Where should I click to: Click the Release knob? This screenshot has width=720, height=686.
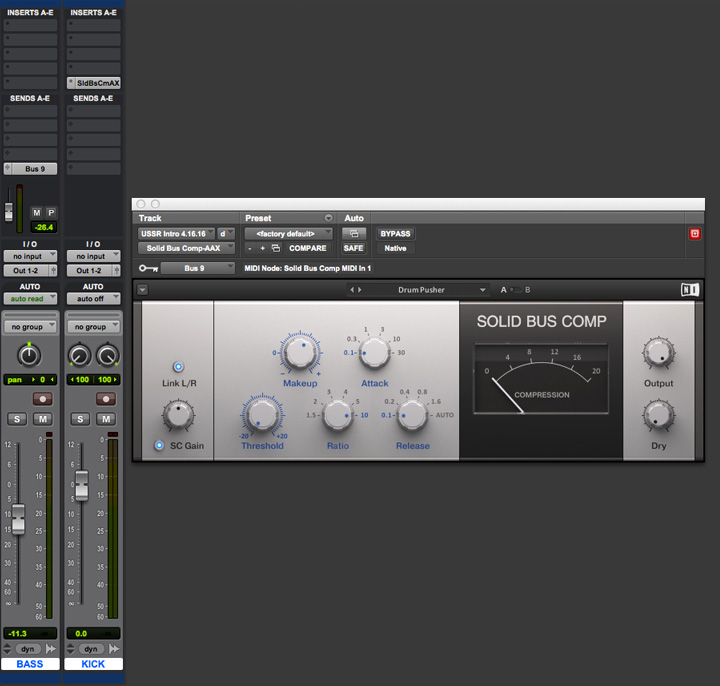click(x=412, y=415)
